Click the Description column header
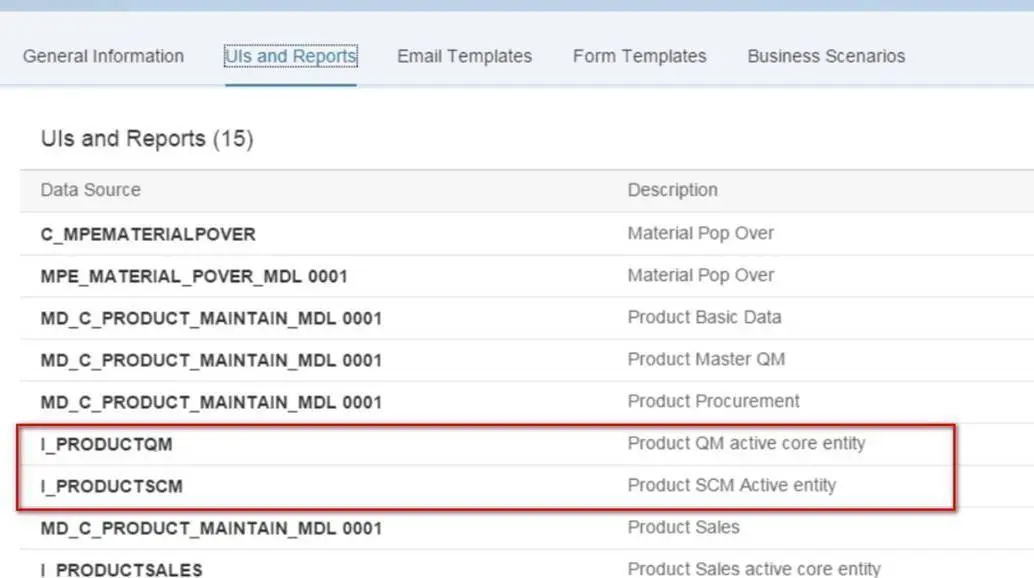The height and width of the screenshot is (578, 1034). [672, 190]
